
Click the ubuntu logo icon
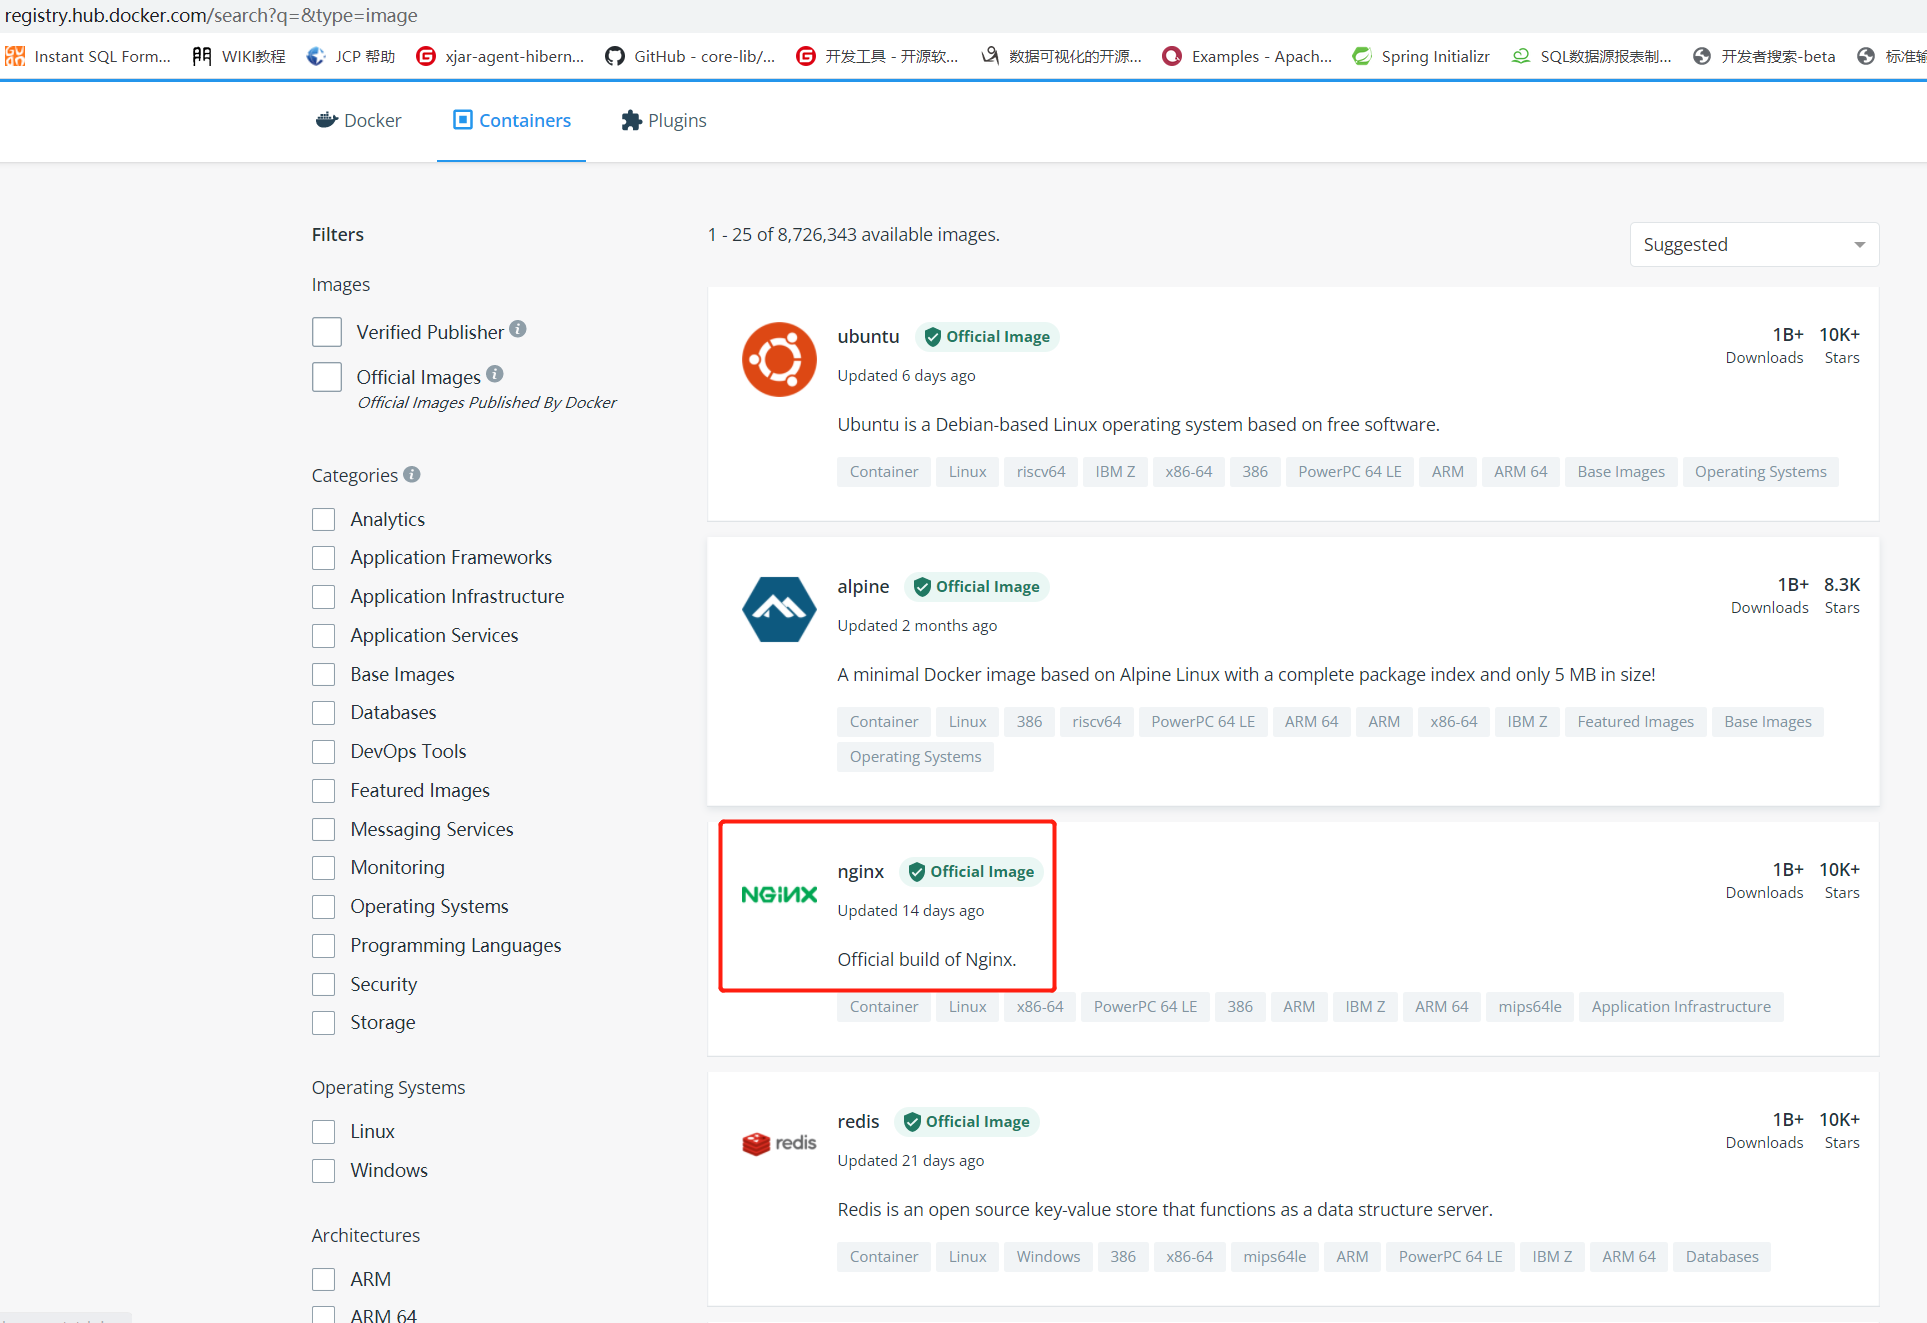click(x=779, y=359)
